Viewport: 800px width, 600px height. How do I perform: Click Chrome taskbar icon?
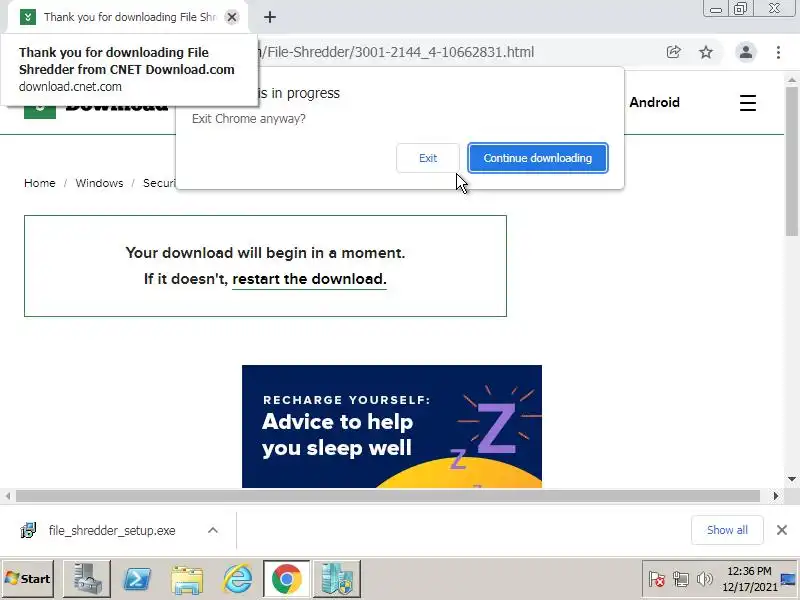point(287,579)
